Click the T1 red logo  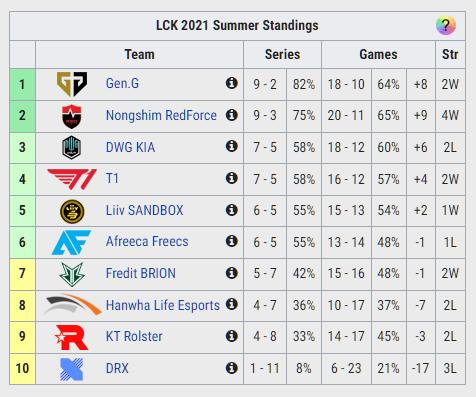[72, 179]
